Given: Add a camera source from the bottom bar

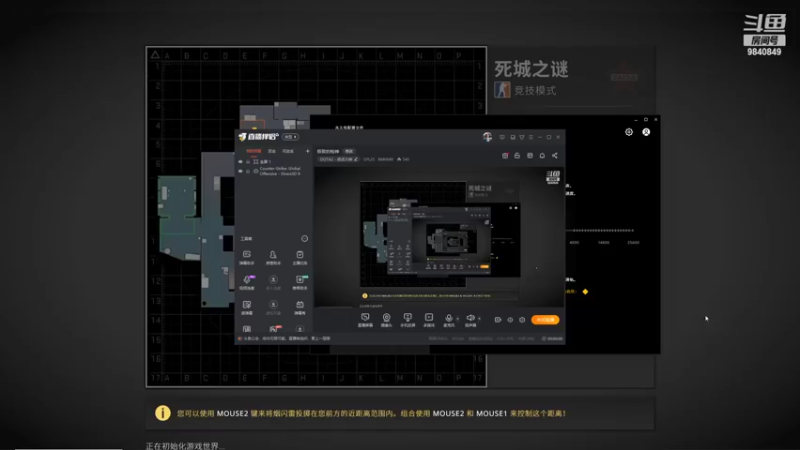Looking at the screenshot, I should click(386, 319).
